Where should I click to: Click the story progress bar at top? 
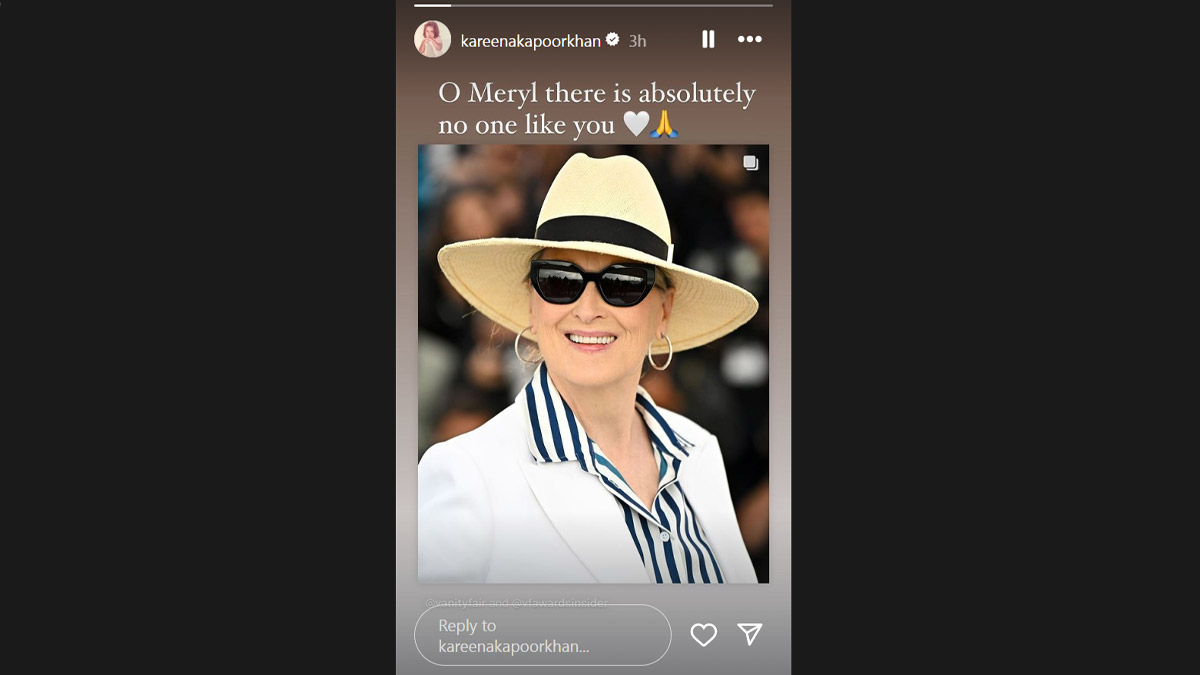593,5
